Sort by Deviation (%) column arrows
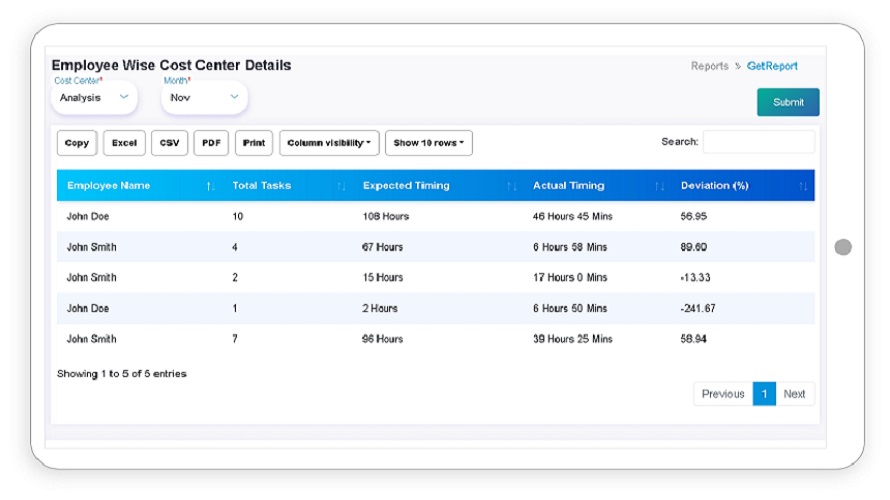 coord(803,186)
